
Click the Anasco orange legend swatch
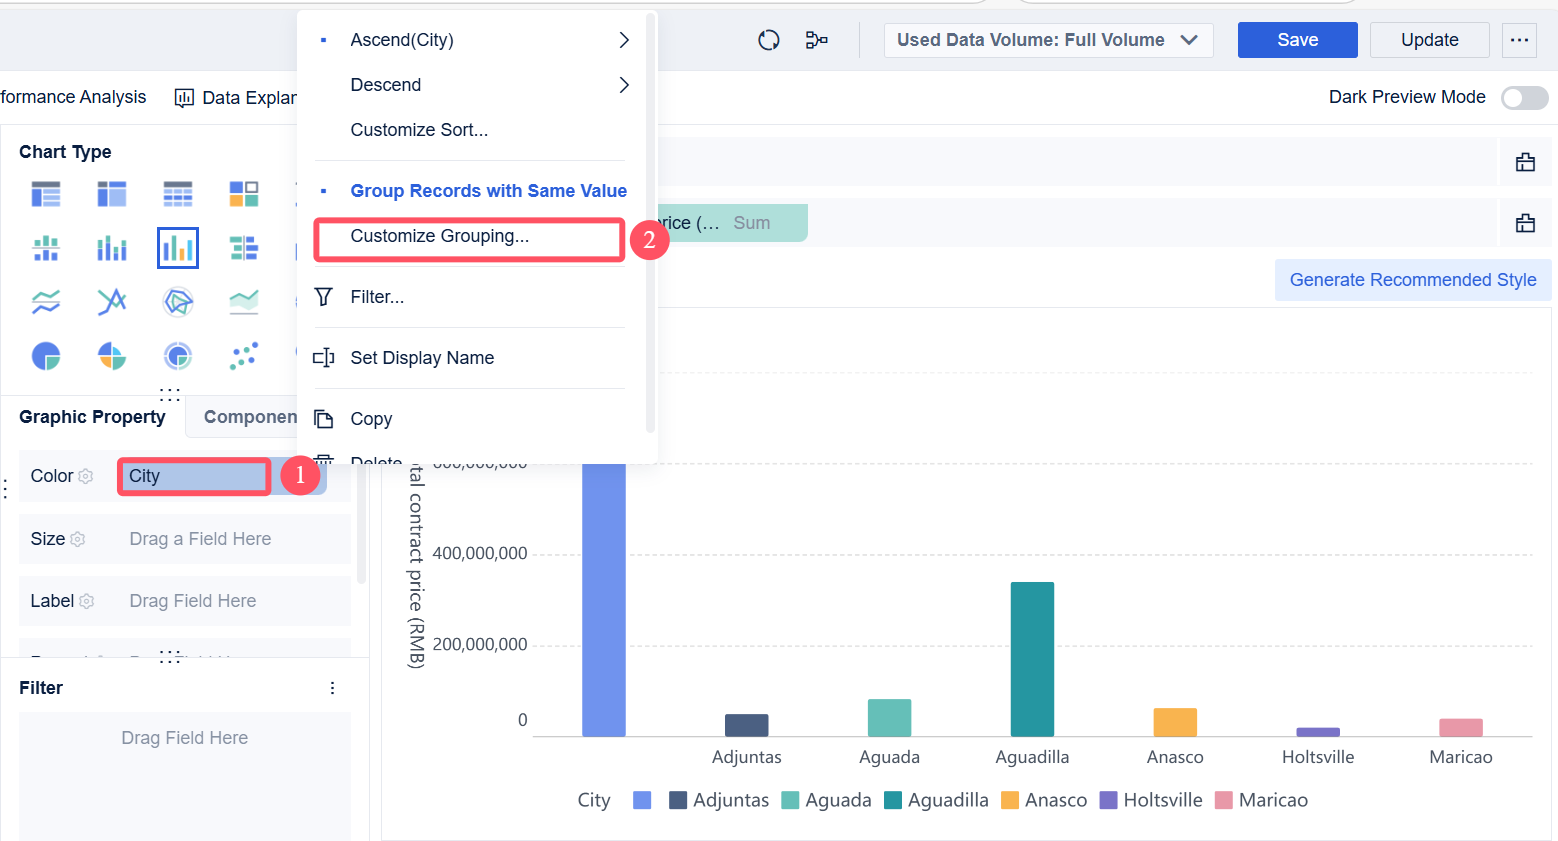point(1010,800)
